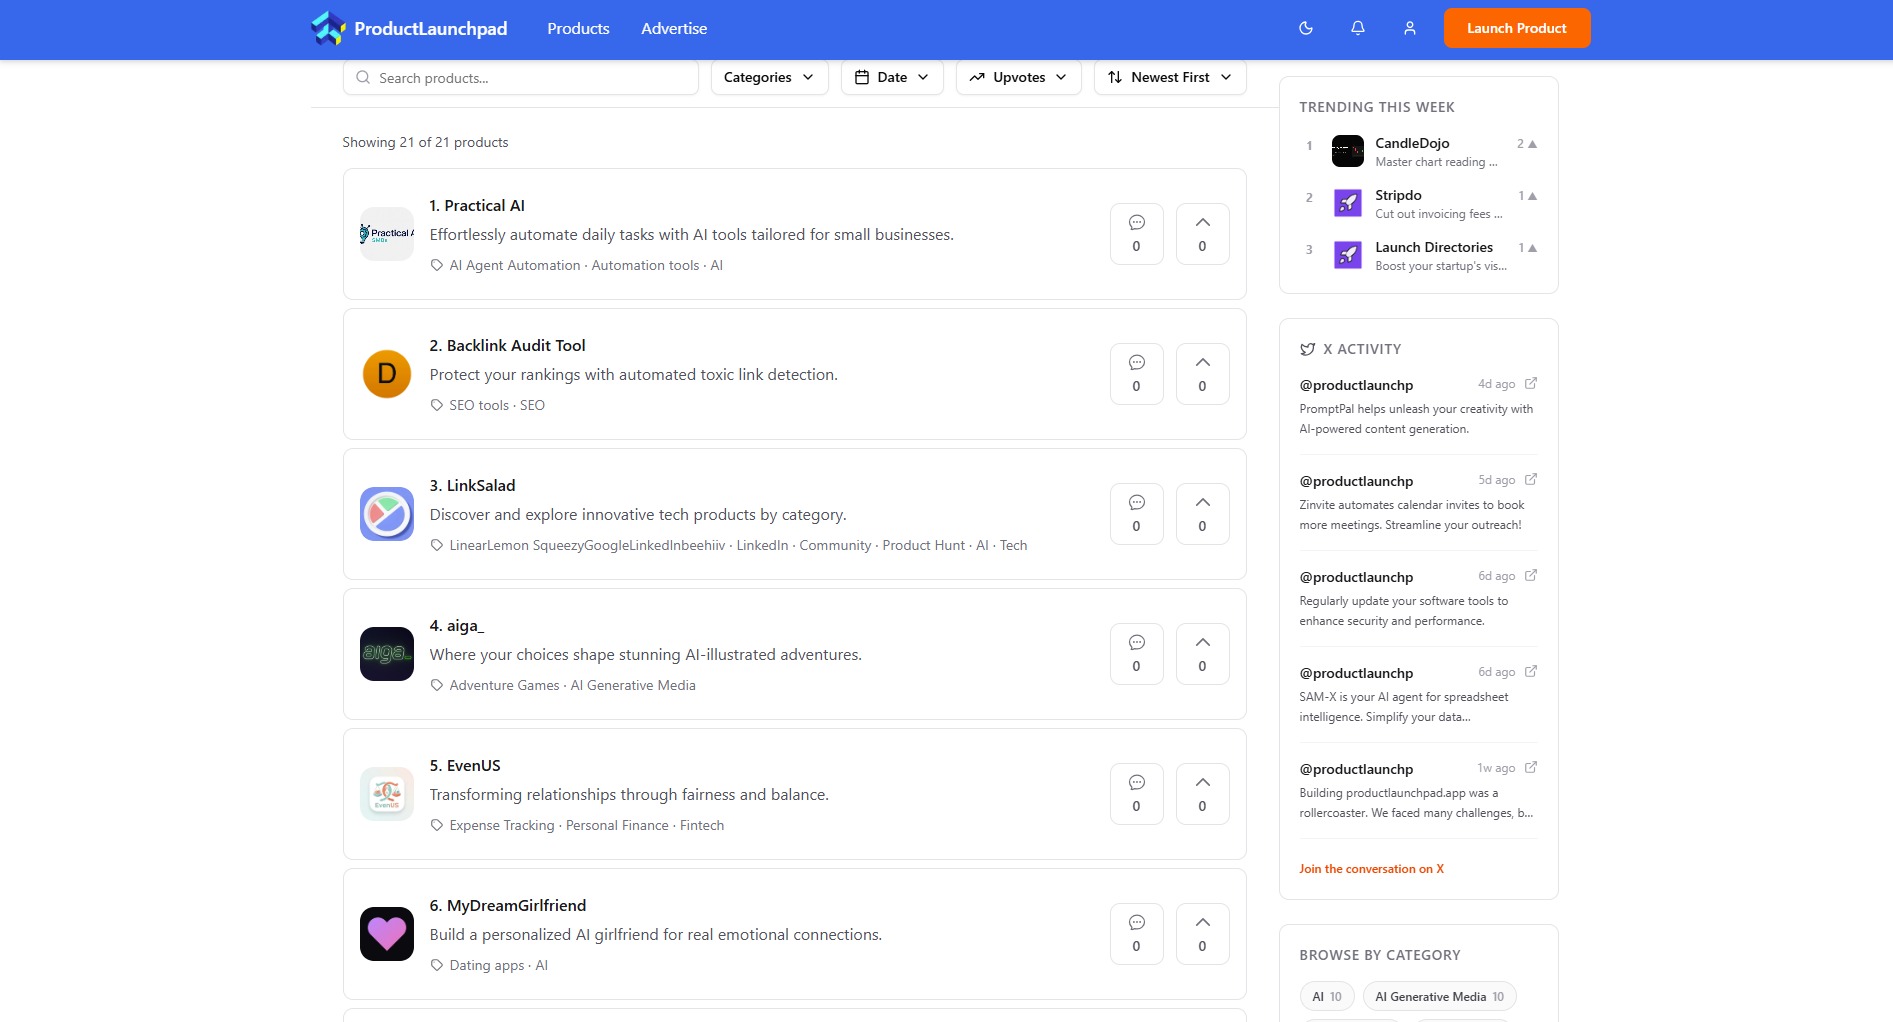Go to the Products menu item
Image resolution: width=1893 pixels, height=1022 pixels.
click(x=578, y=28)
